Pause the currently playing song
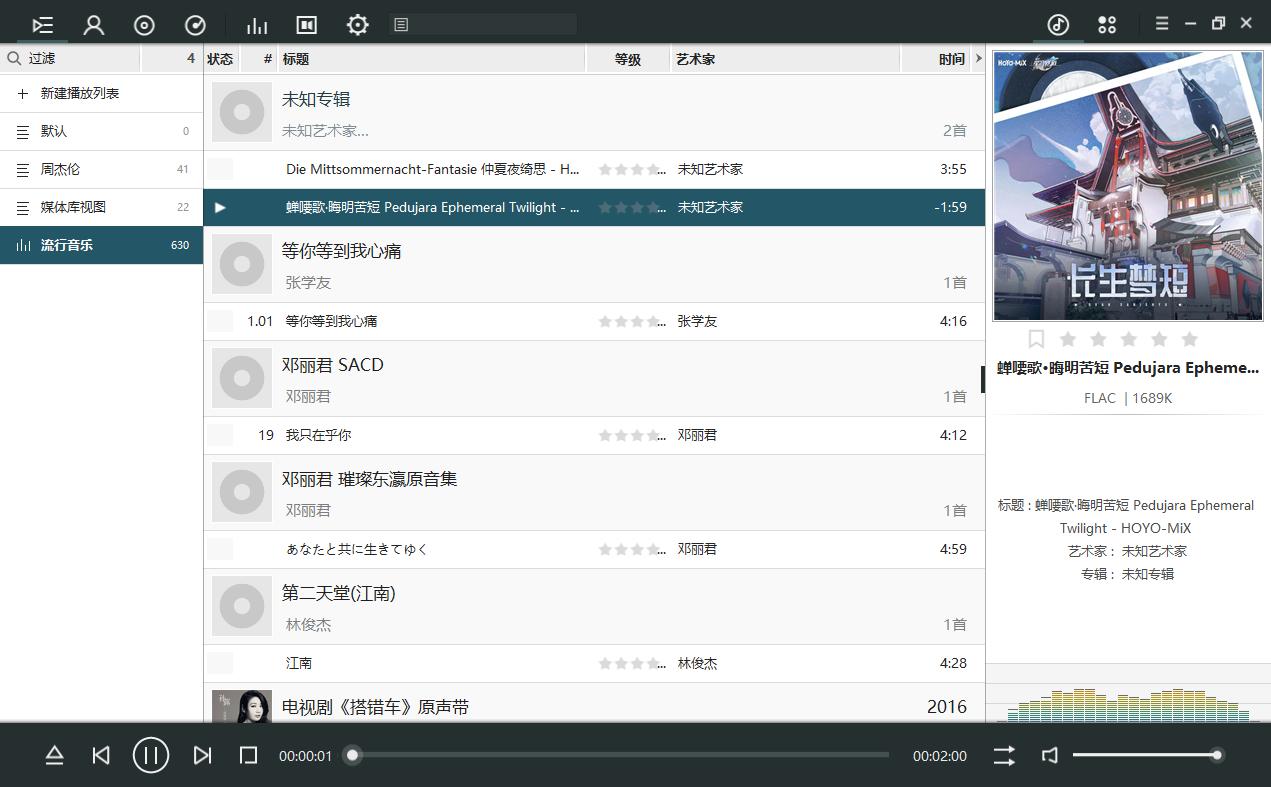1271x787 pixels. click(x=151, y=755)
